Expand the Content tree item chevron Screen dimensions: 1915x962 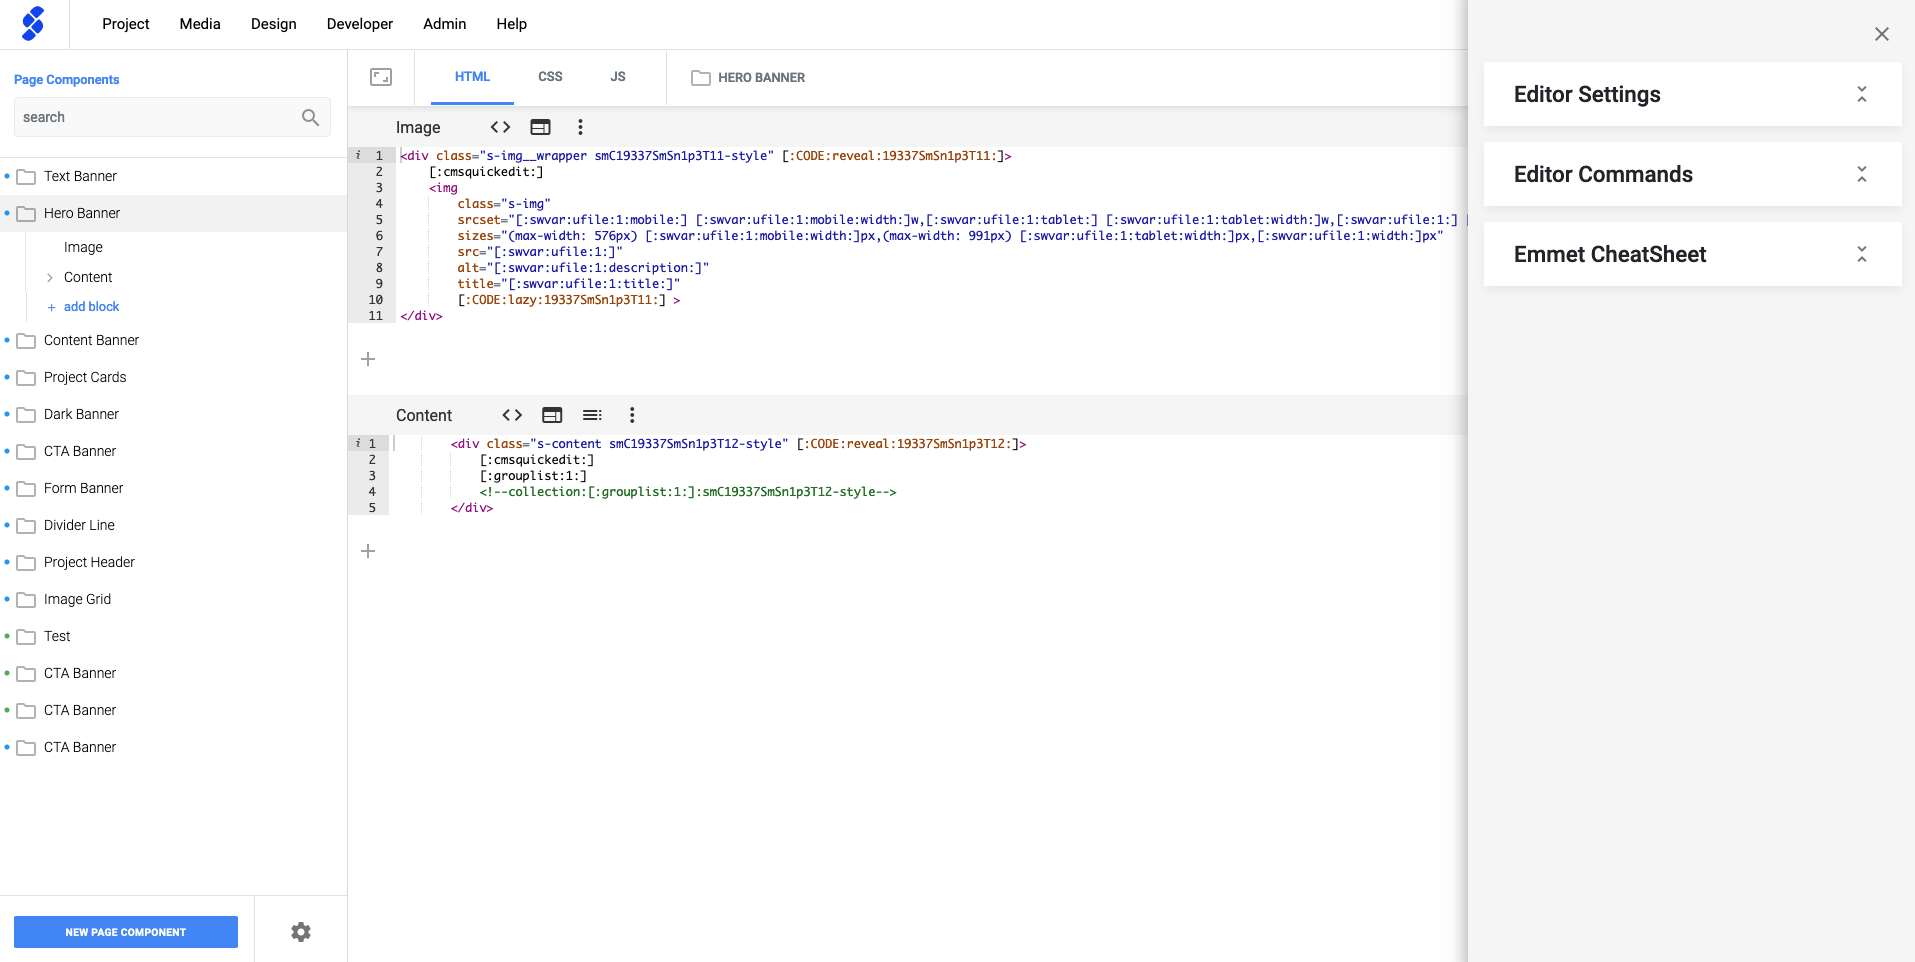pos(50,278)
